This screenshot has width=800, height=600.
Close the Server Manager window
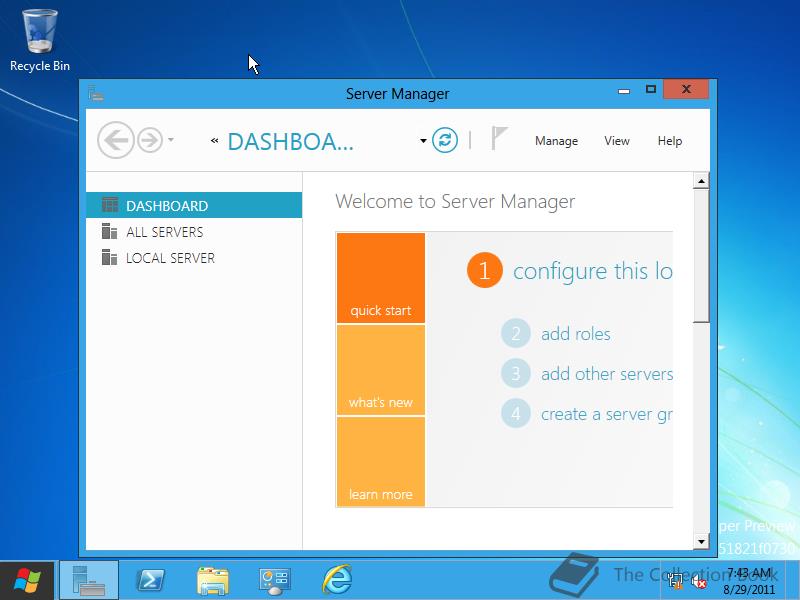[x=686, y=89]
